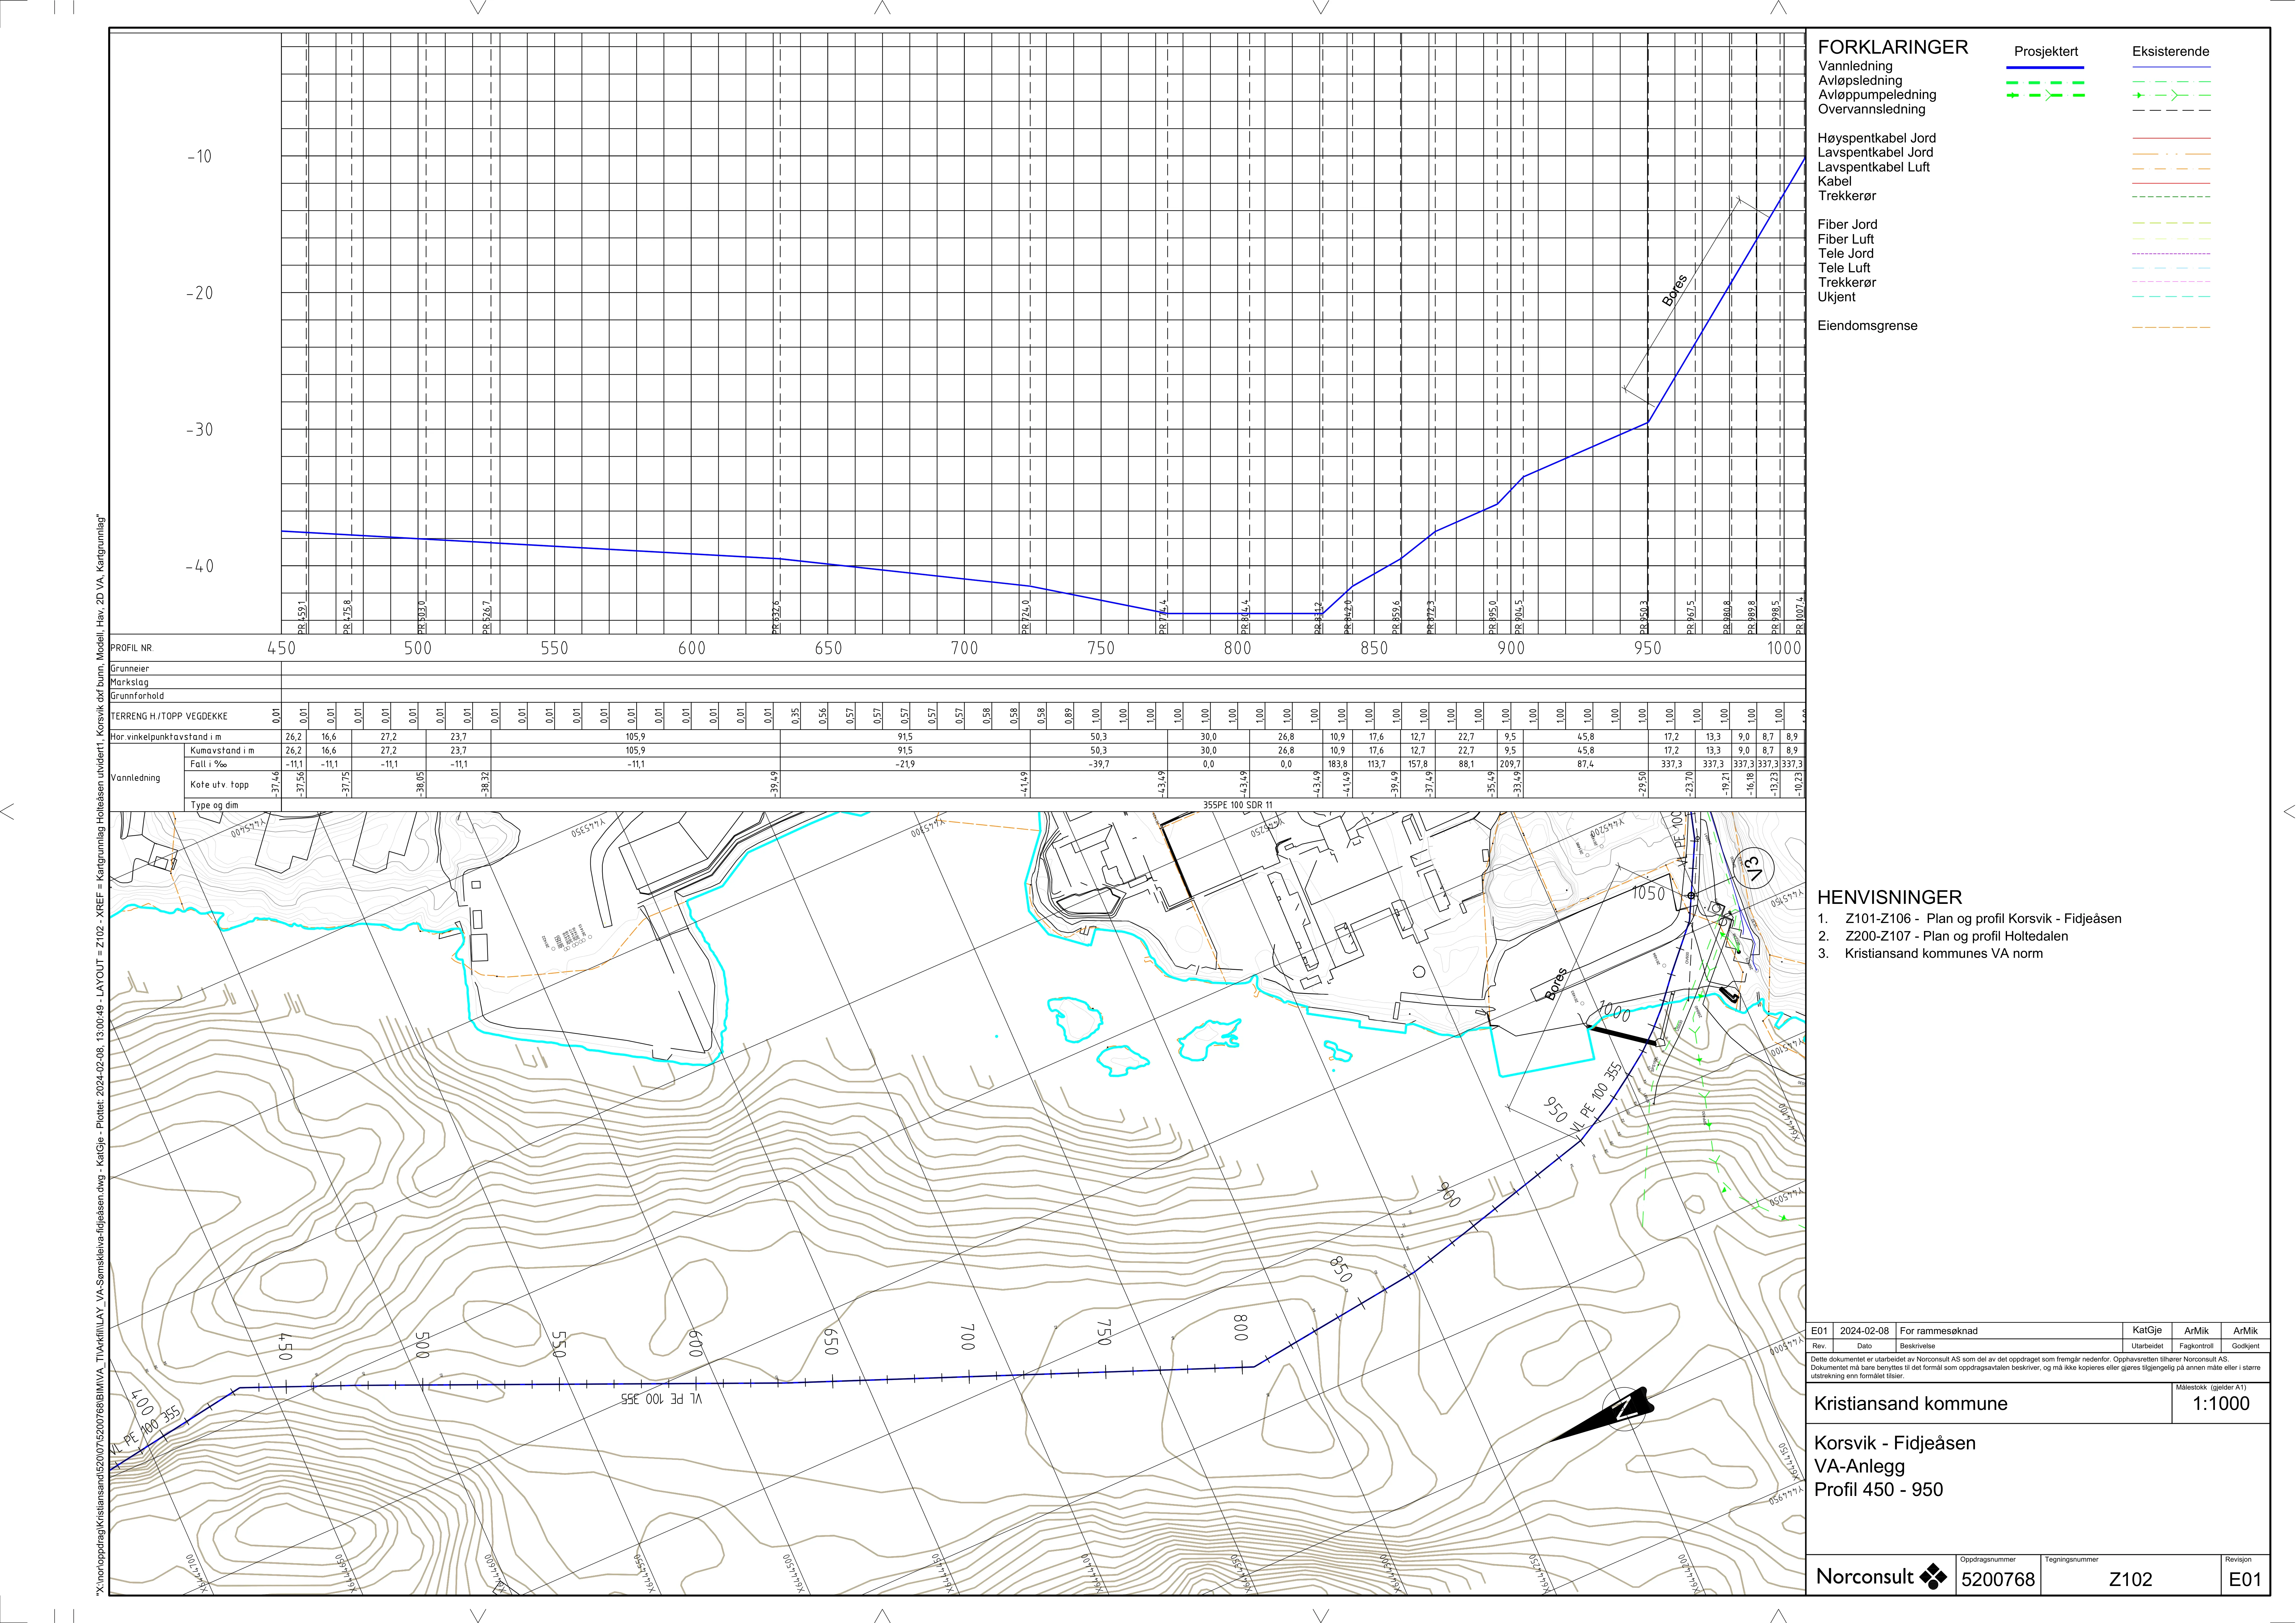
Task: Click the red Høyspentkabel Jord line sample
Action: point(2171,138)
